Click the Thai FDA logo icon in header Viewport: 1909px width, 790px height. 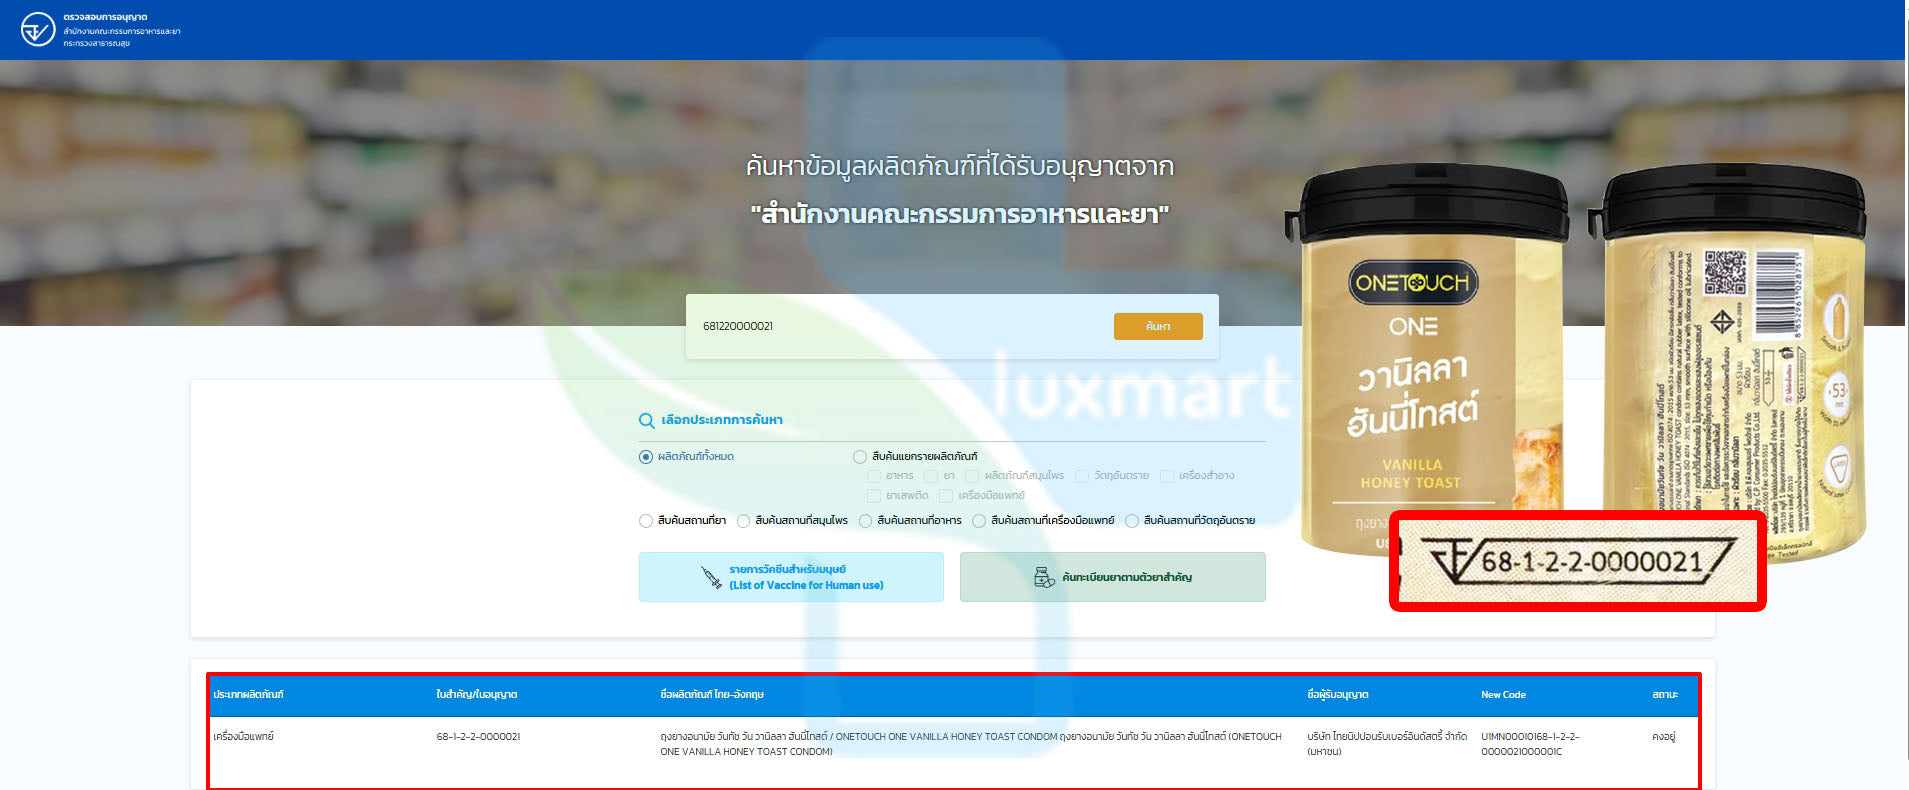click(37, 30)
